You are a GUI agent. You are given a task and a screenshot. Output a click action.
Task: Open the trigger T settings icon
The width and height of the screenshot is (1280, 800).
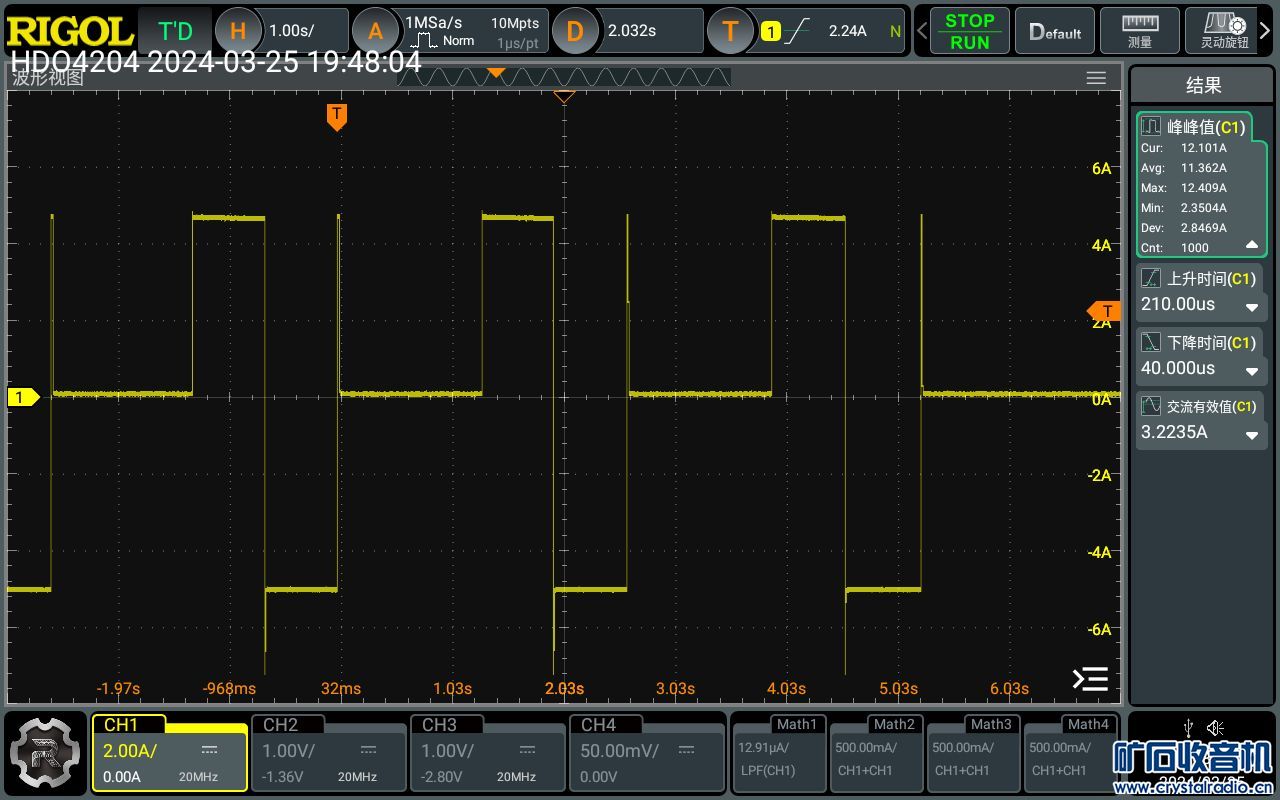click(x=730, y=31)
